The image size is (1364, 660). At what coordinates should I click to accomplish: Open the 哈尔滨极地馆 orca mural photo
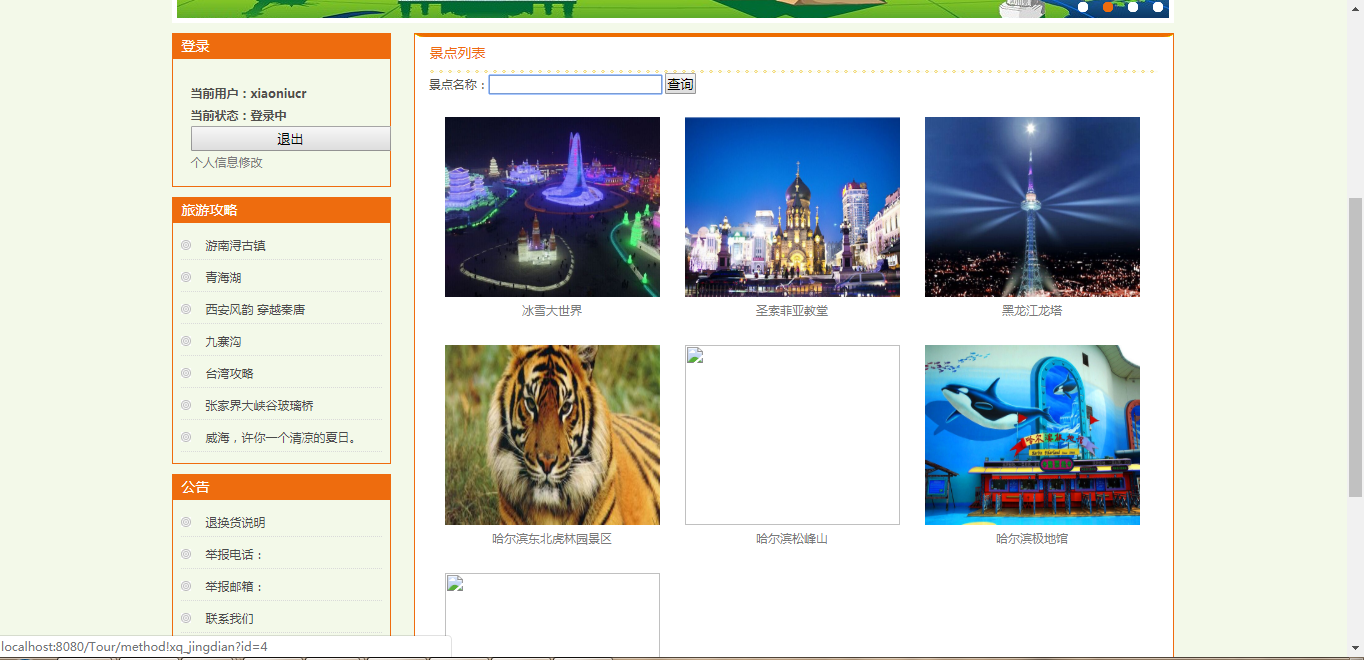pos(1032,435)
